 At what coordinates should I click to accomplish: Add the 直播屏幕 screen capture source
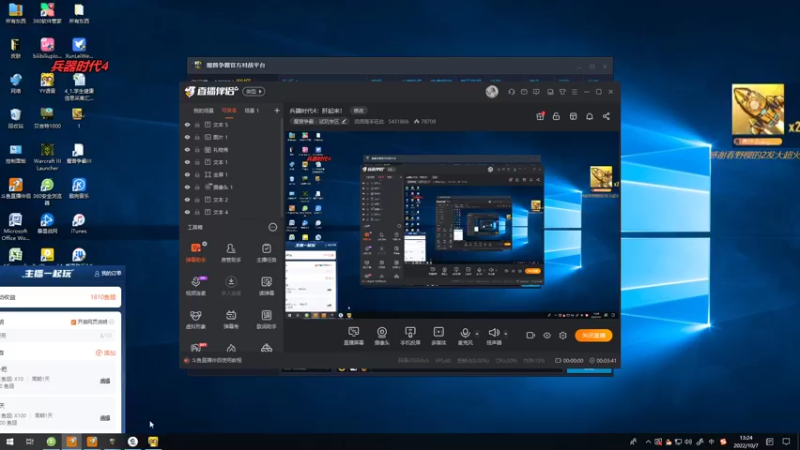point(354,336)
